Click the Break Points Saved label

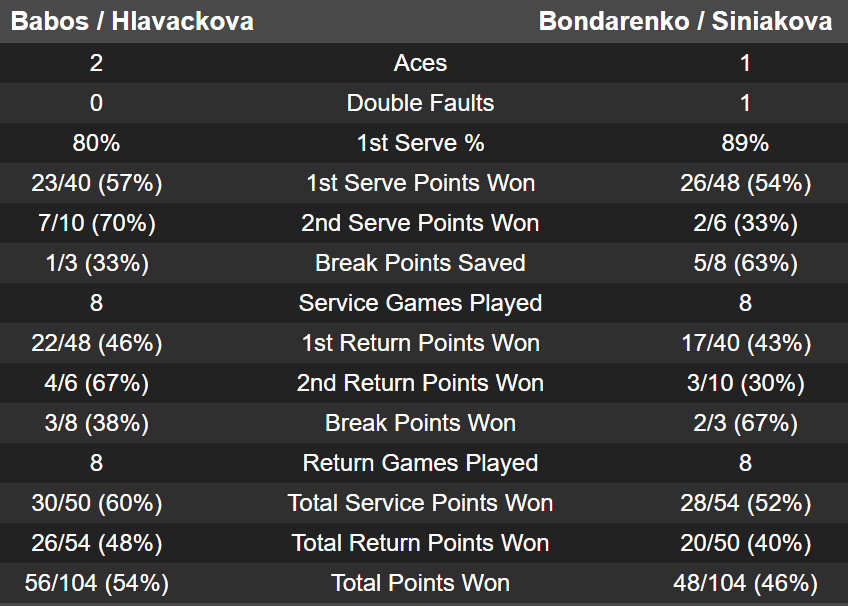[420, 263]
